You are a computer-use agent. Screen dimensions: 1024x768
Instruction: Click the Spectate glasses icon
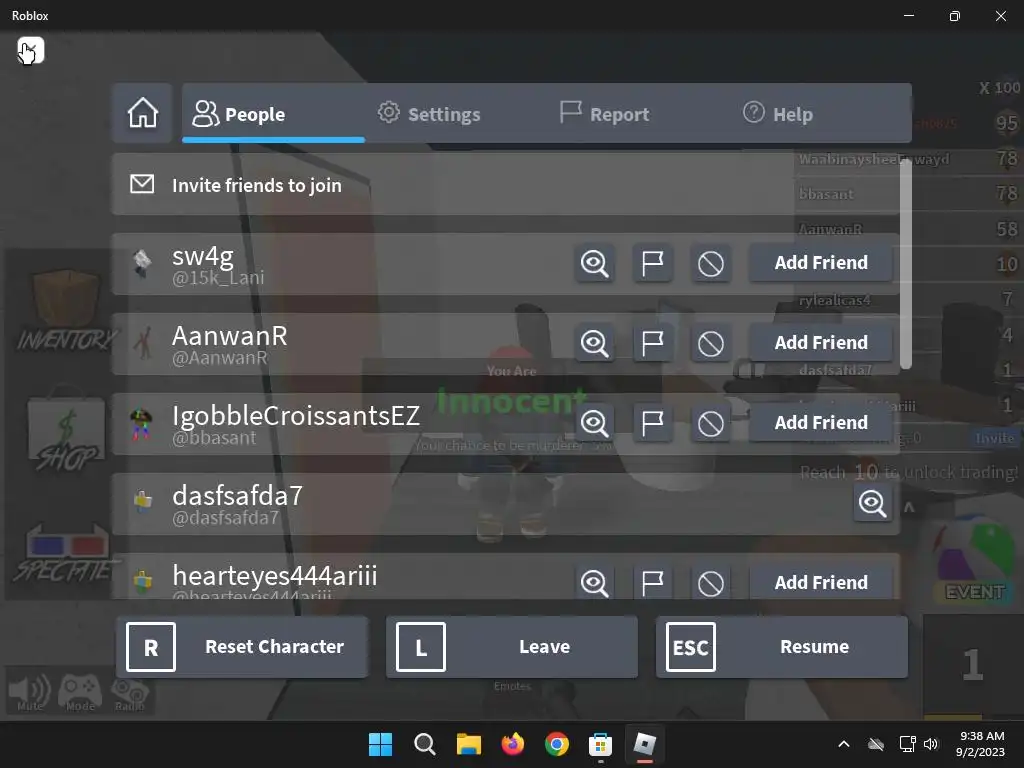tap(66, 554)
